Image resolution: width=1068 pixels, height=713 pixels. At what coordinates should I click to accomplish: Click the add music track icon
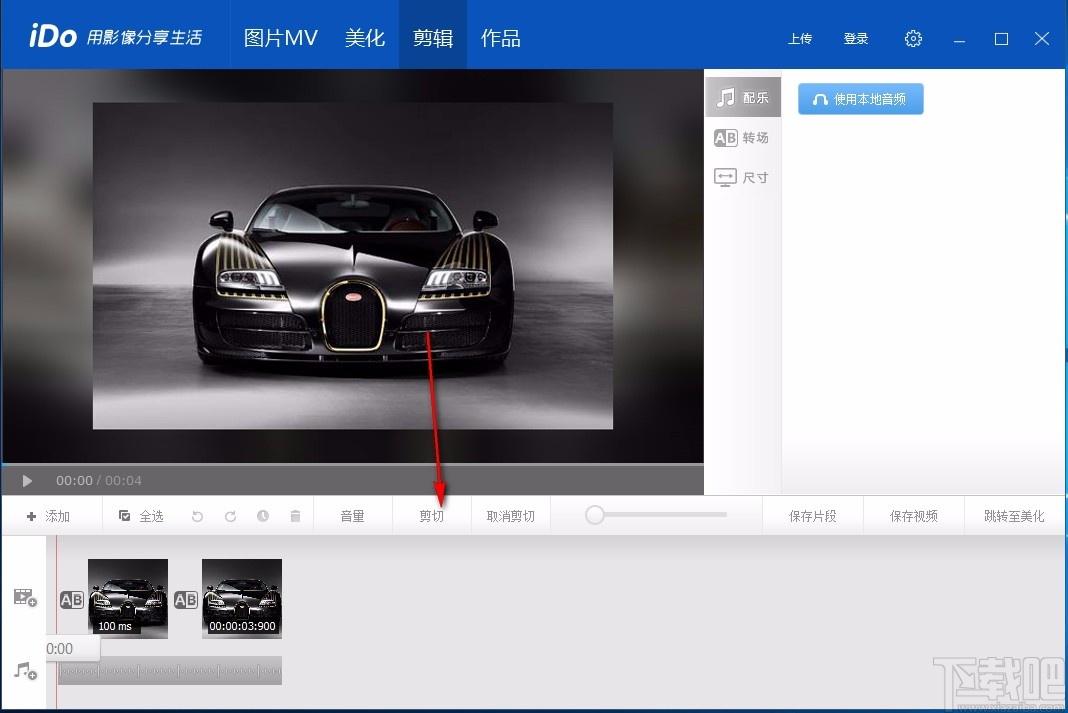25,671
